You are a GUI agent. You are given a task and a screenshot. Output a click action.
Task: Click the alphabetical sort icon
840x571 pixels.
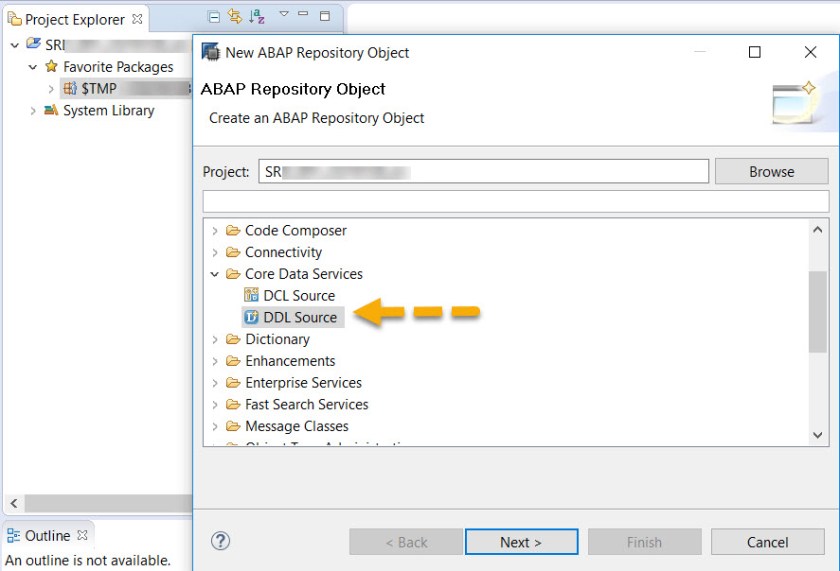tap(257, 16)
